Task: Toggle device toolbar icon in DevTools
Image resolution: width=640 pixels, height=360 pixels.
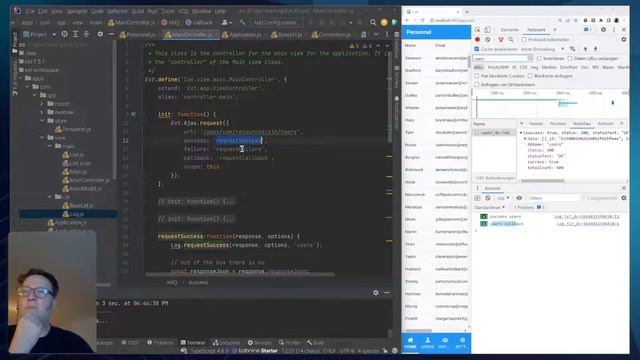Action: pyautogui.click(x=487, y=30)
